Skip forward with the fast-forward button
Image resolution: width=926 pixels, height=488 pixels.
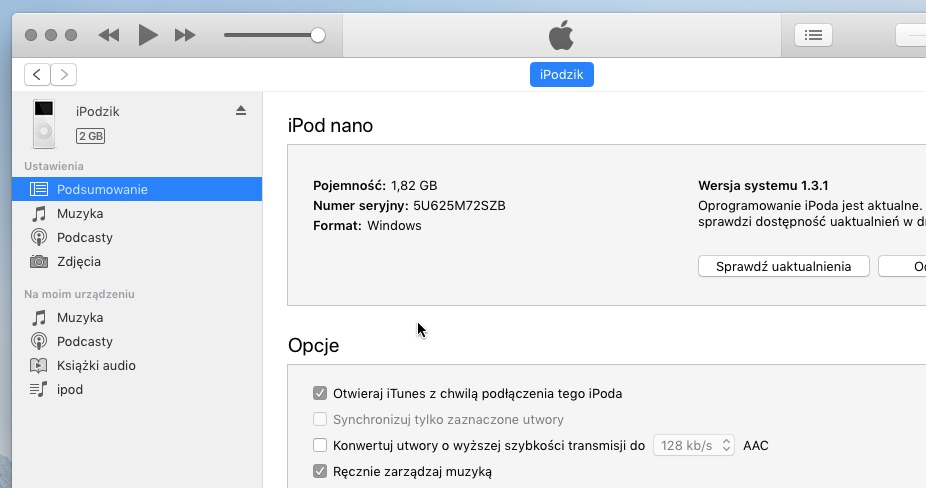(185, 35)
